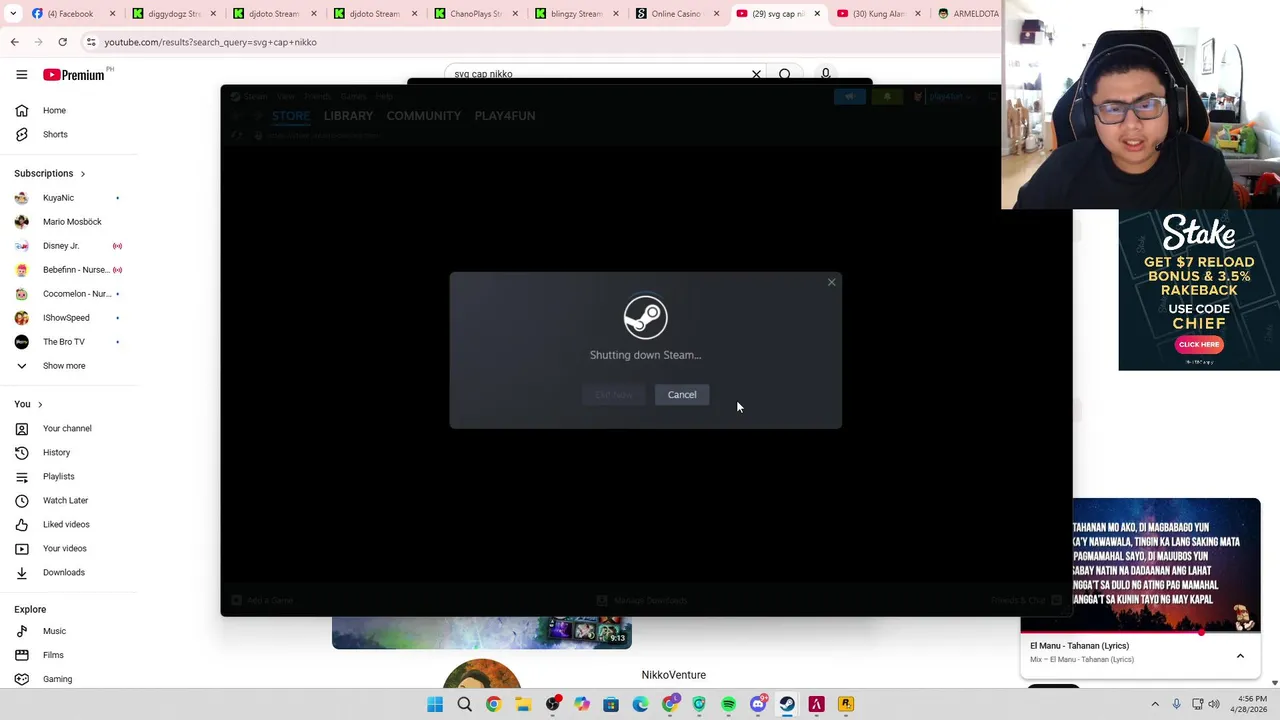Image resolution: width=1280 pixels, height=720 pixels.
Task: Open KuyaNic subscription channel
Action: pyautogui.click(x=58, y=198)
